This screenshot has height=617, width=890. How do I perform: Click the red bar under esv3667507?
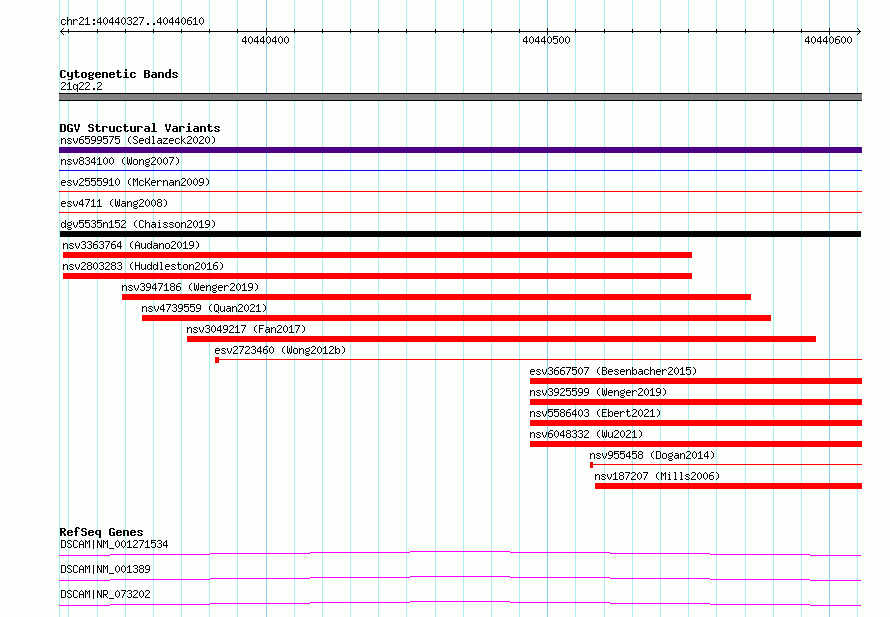(x=696, y=381)
